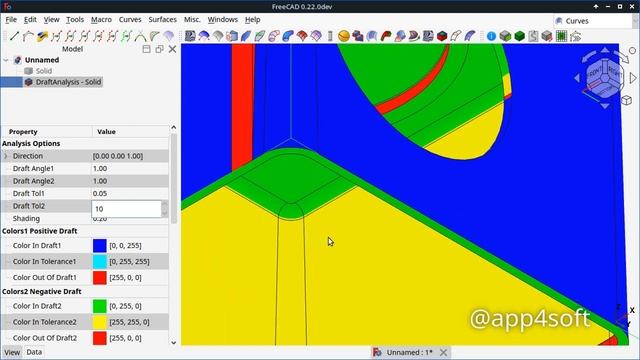640x360 pixels.
Task: Click the green curve tool icon
Action: pyautogui.click(x=127, y=36)
